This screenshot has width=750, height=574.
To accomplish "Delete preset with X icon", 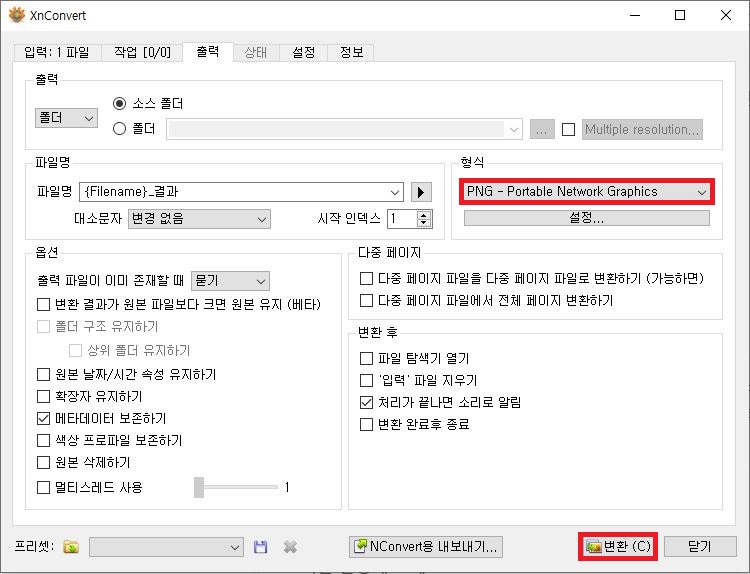I will pyautogui.click(x=290, y=546).
